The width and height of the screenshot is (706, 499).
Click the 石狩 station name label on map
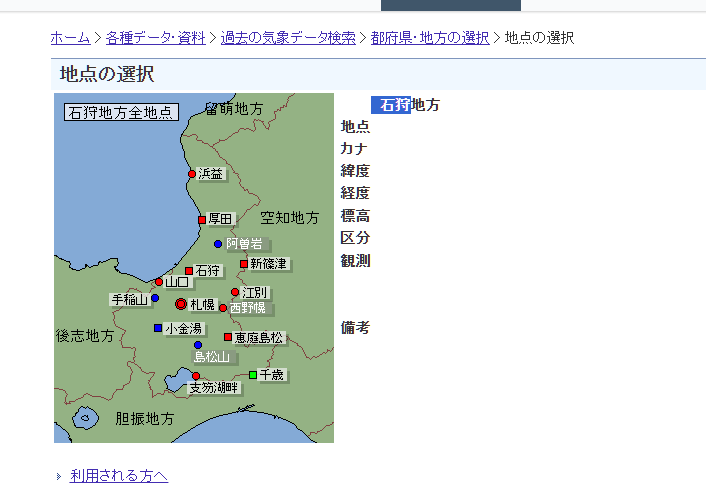click(207, 270)
